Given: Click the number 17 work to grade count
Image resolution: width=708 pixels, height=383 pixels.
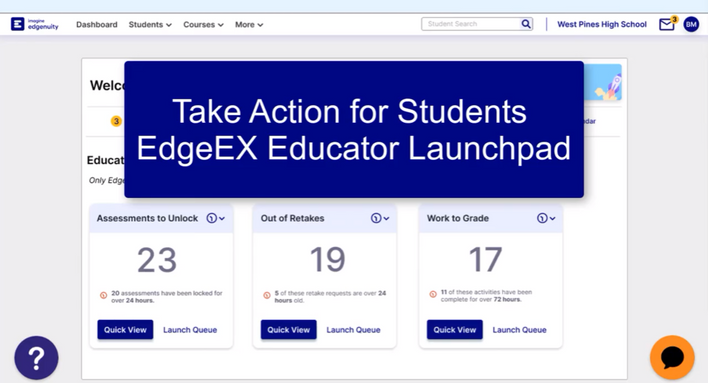Looking at the screenshot, I should coord(485,260).
